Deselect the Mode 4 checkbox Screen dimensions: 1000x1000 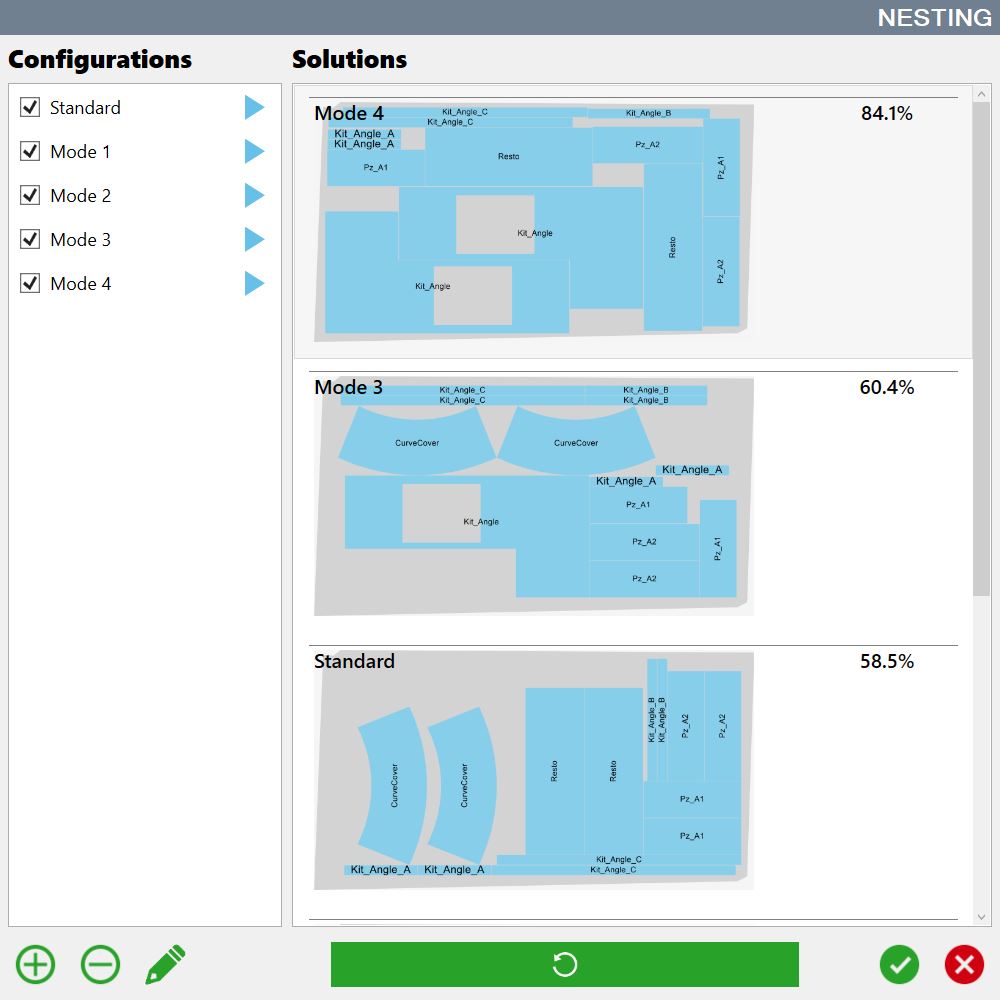[30, 283]
